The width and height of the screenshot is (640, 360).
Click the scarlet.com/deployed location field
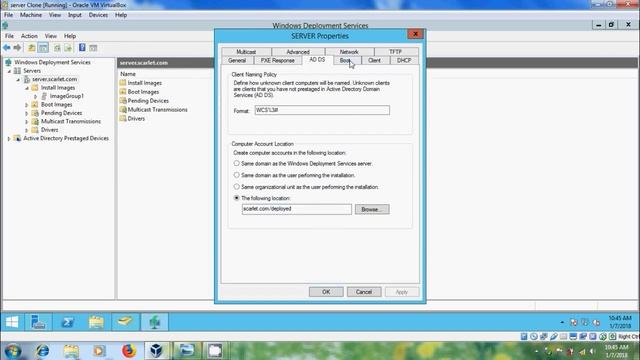297,209
